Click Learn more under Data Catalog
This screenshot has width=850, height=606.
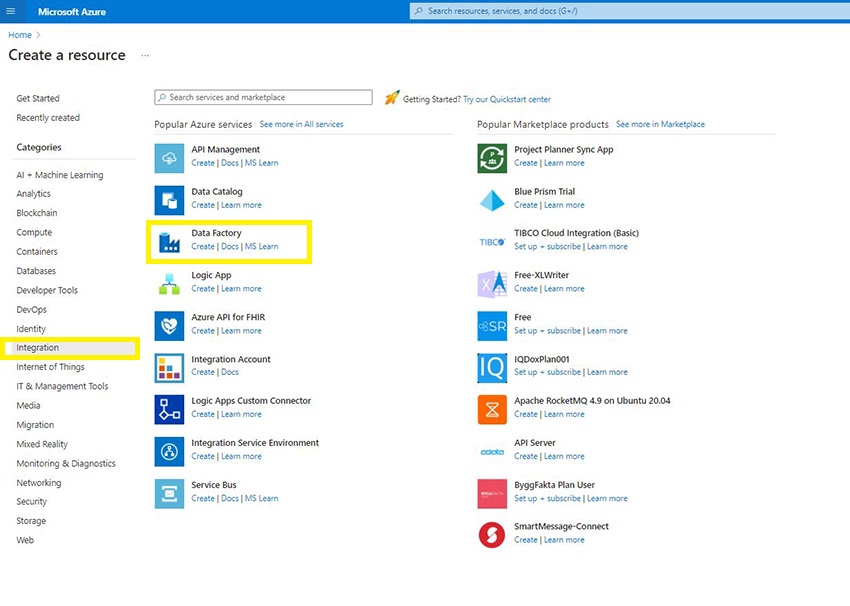(x=241, y=205)
